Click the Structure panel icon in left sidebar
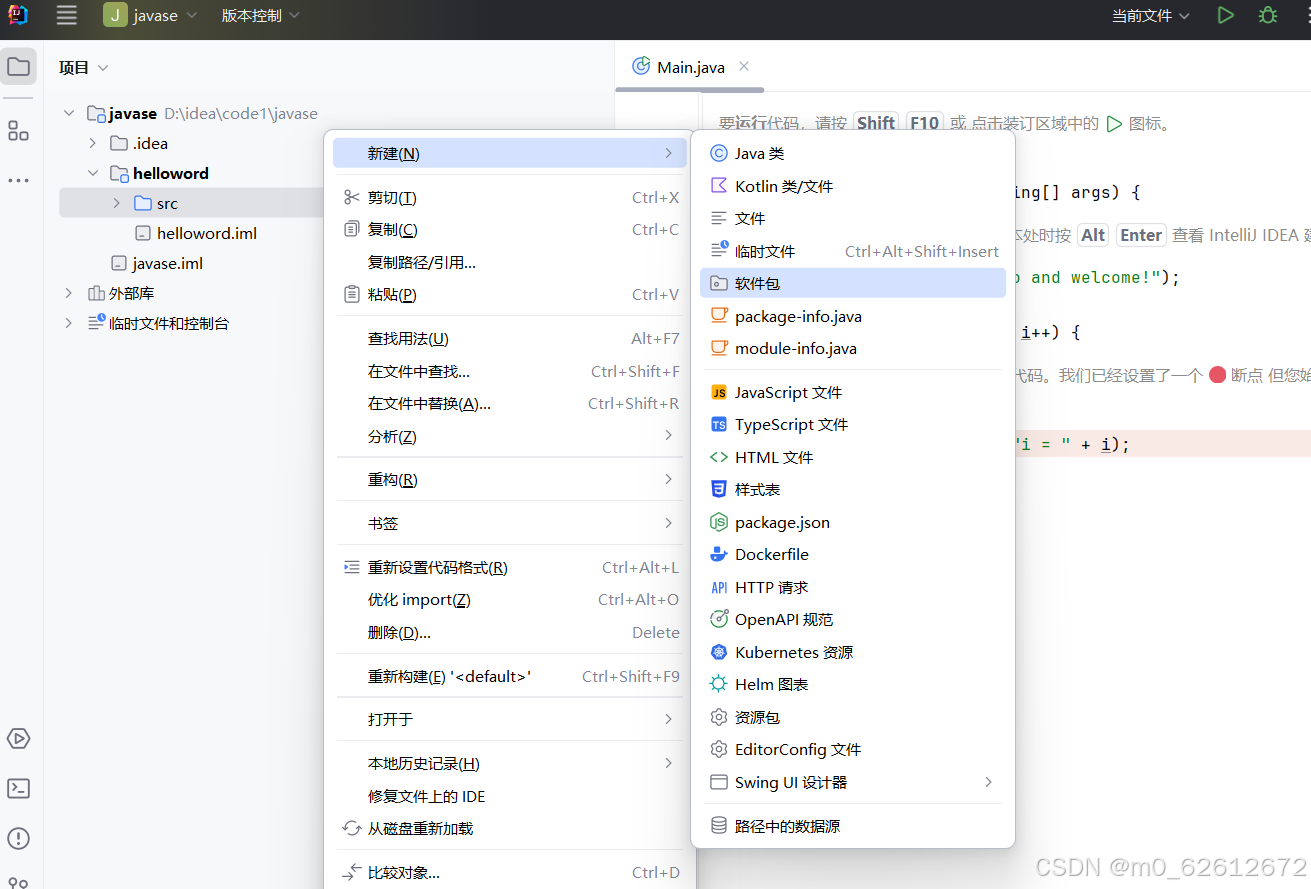Viewport: 1311px width, 889px height. pyautogui.click(x=18, y=130)
